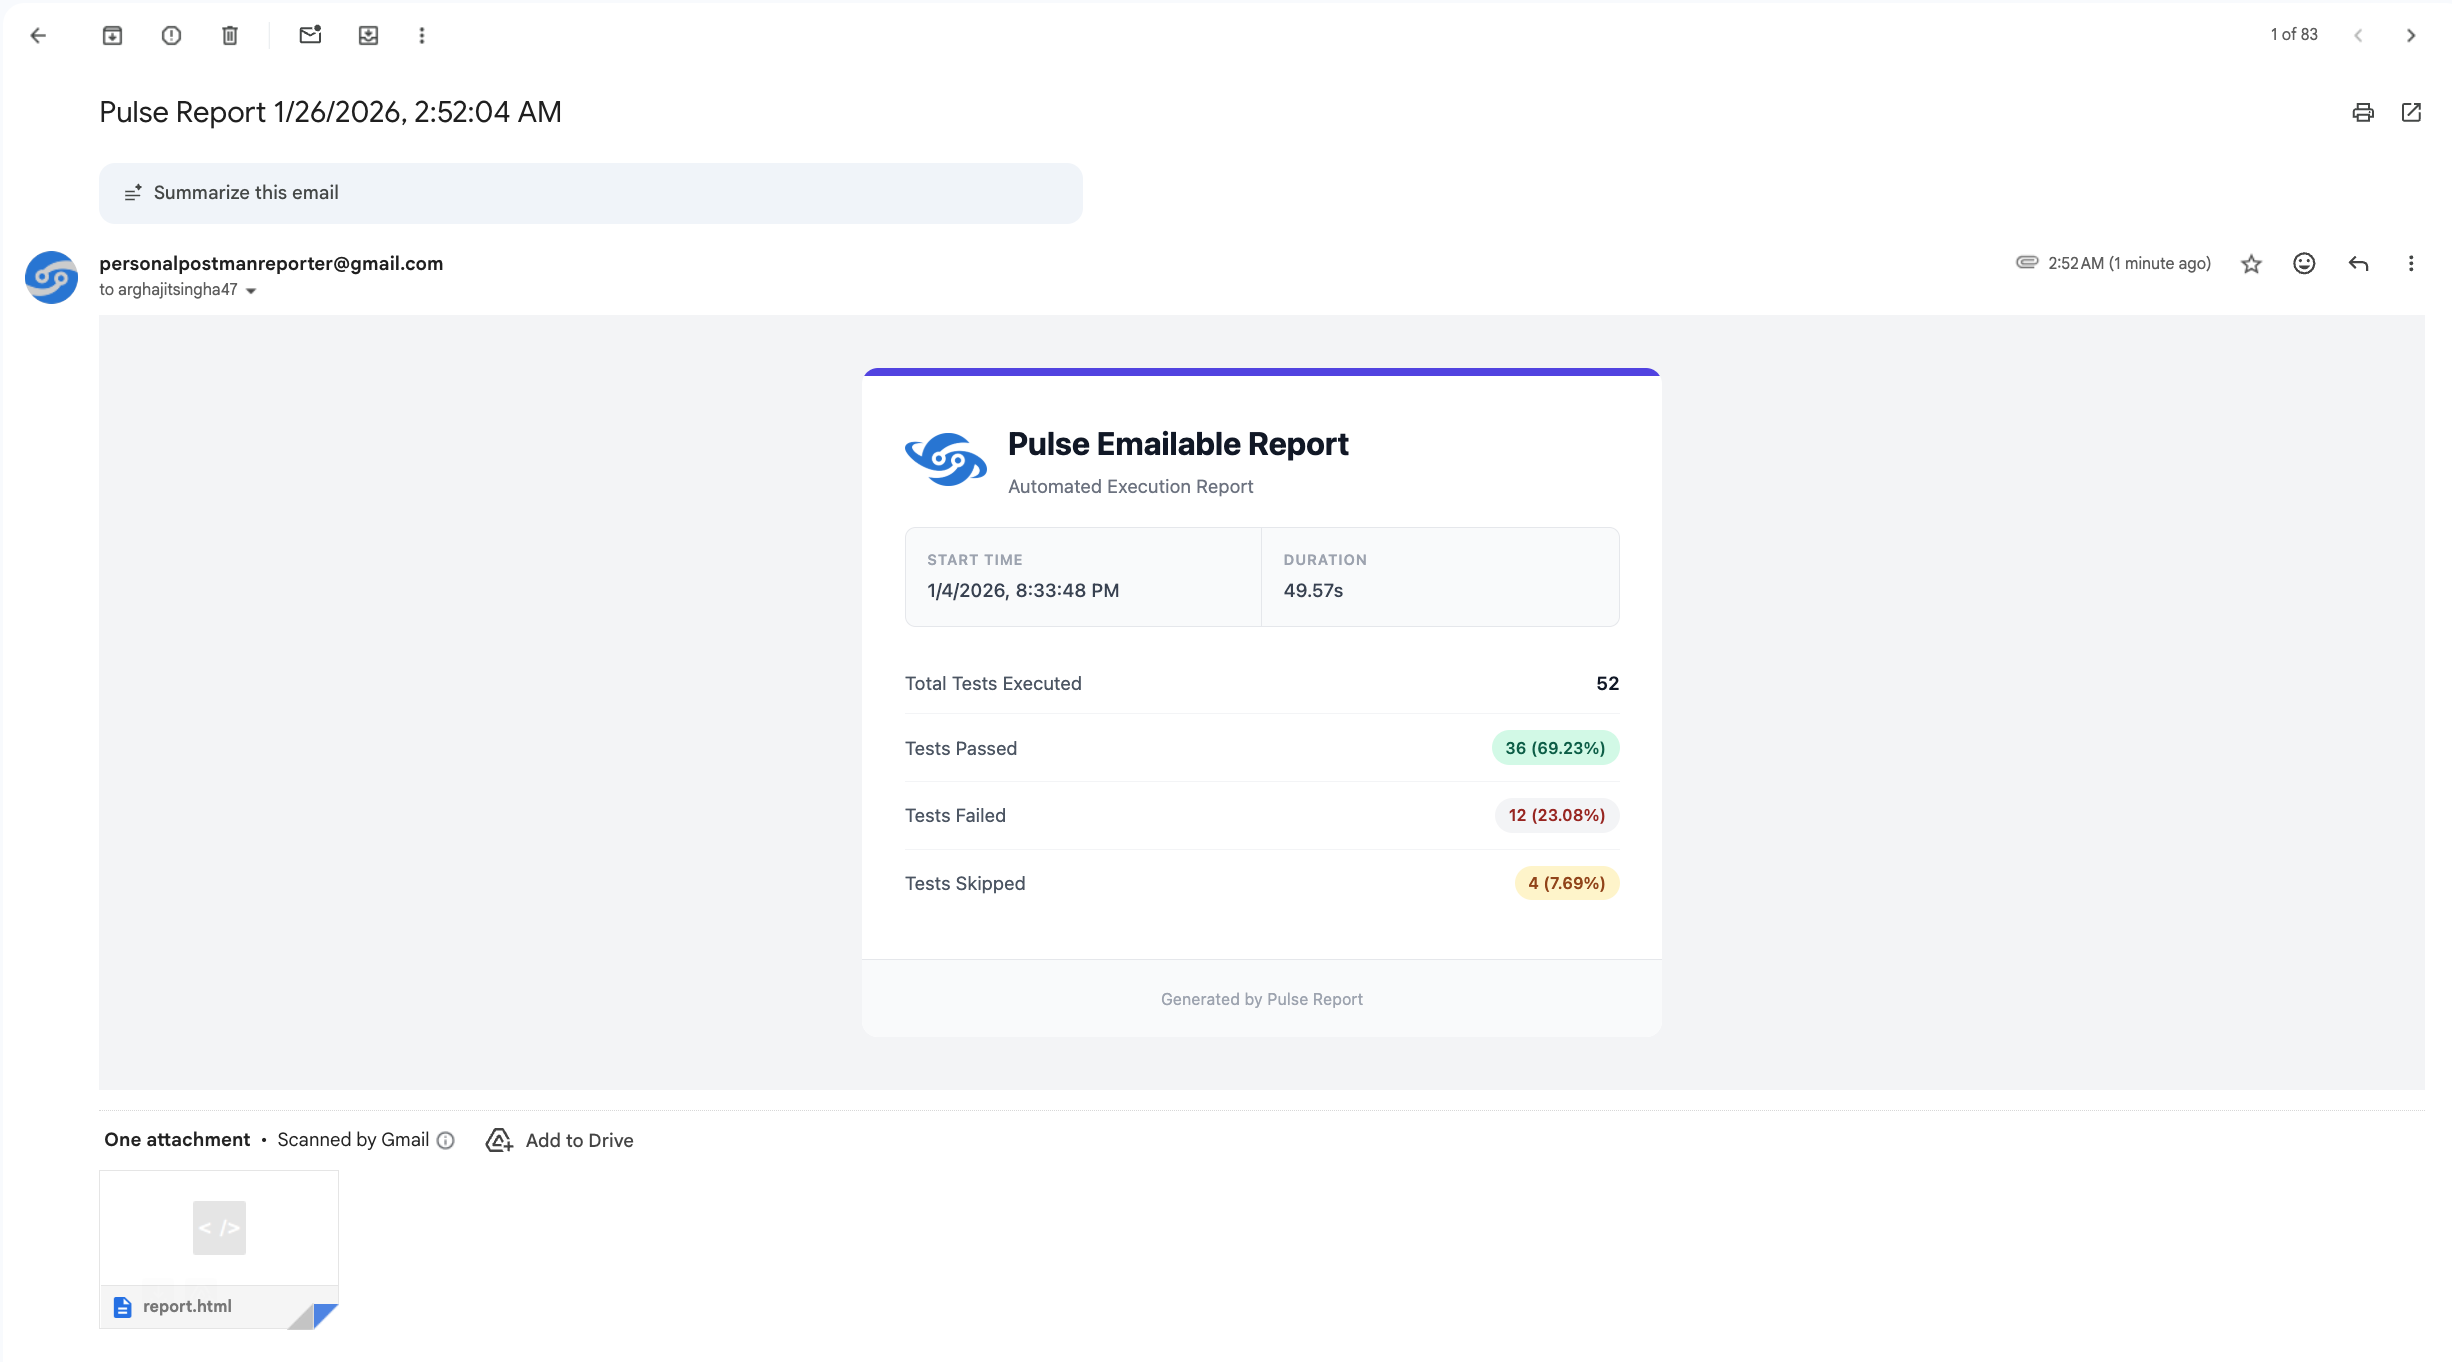Star this email
The height and width of the screenshot is (1362, 2452).
tap(2251, 264)
